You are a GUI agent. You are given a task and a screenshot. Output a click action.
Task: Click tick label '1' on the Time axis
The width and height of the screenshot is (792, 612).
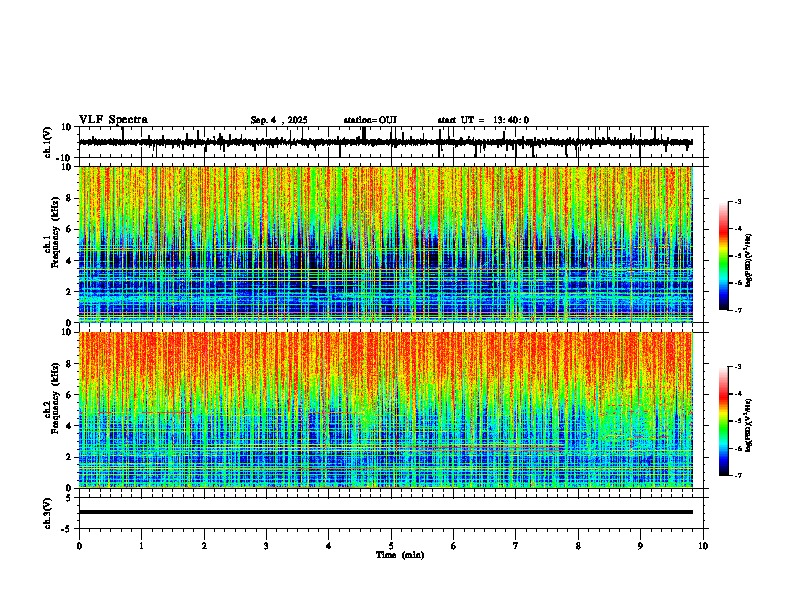point(141,546)
